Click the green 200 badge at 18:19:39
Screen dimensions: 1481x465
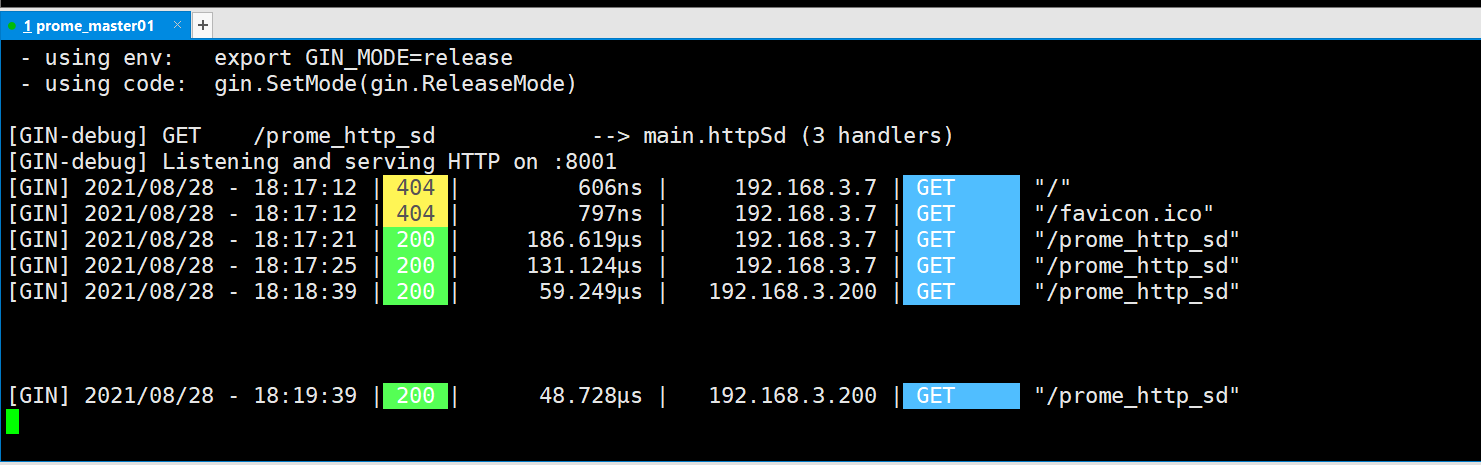tap(415, 395)
